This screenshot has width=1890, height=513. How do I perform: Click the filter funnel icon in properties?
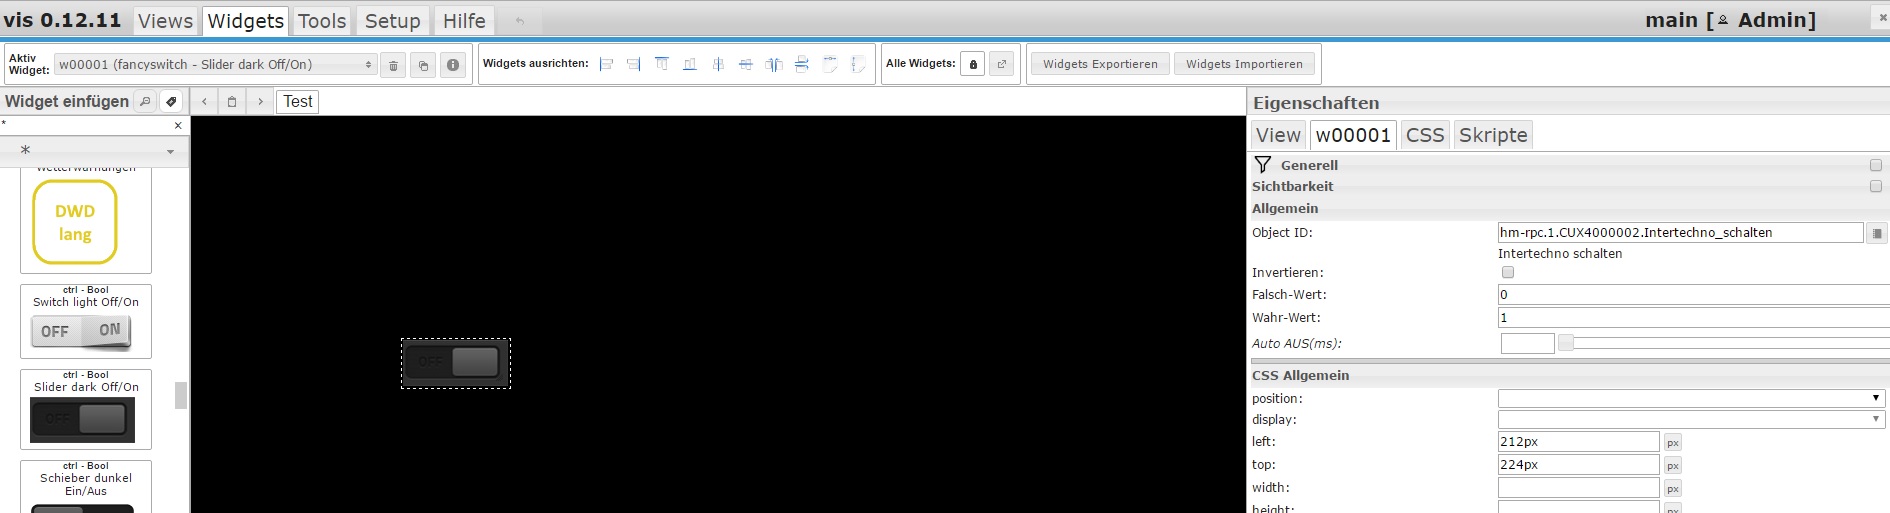tap(1263, 165)
